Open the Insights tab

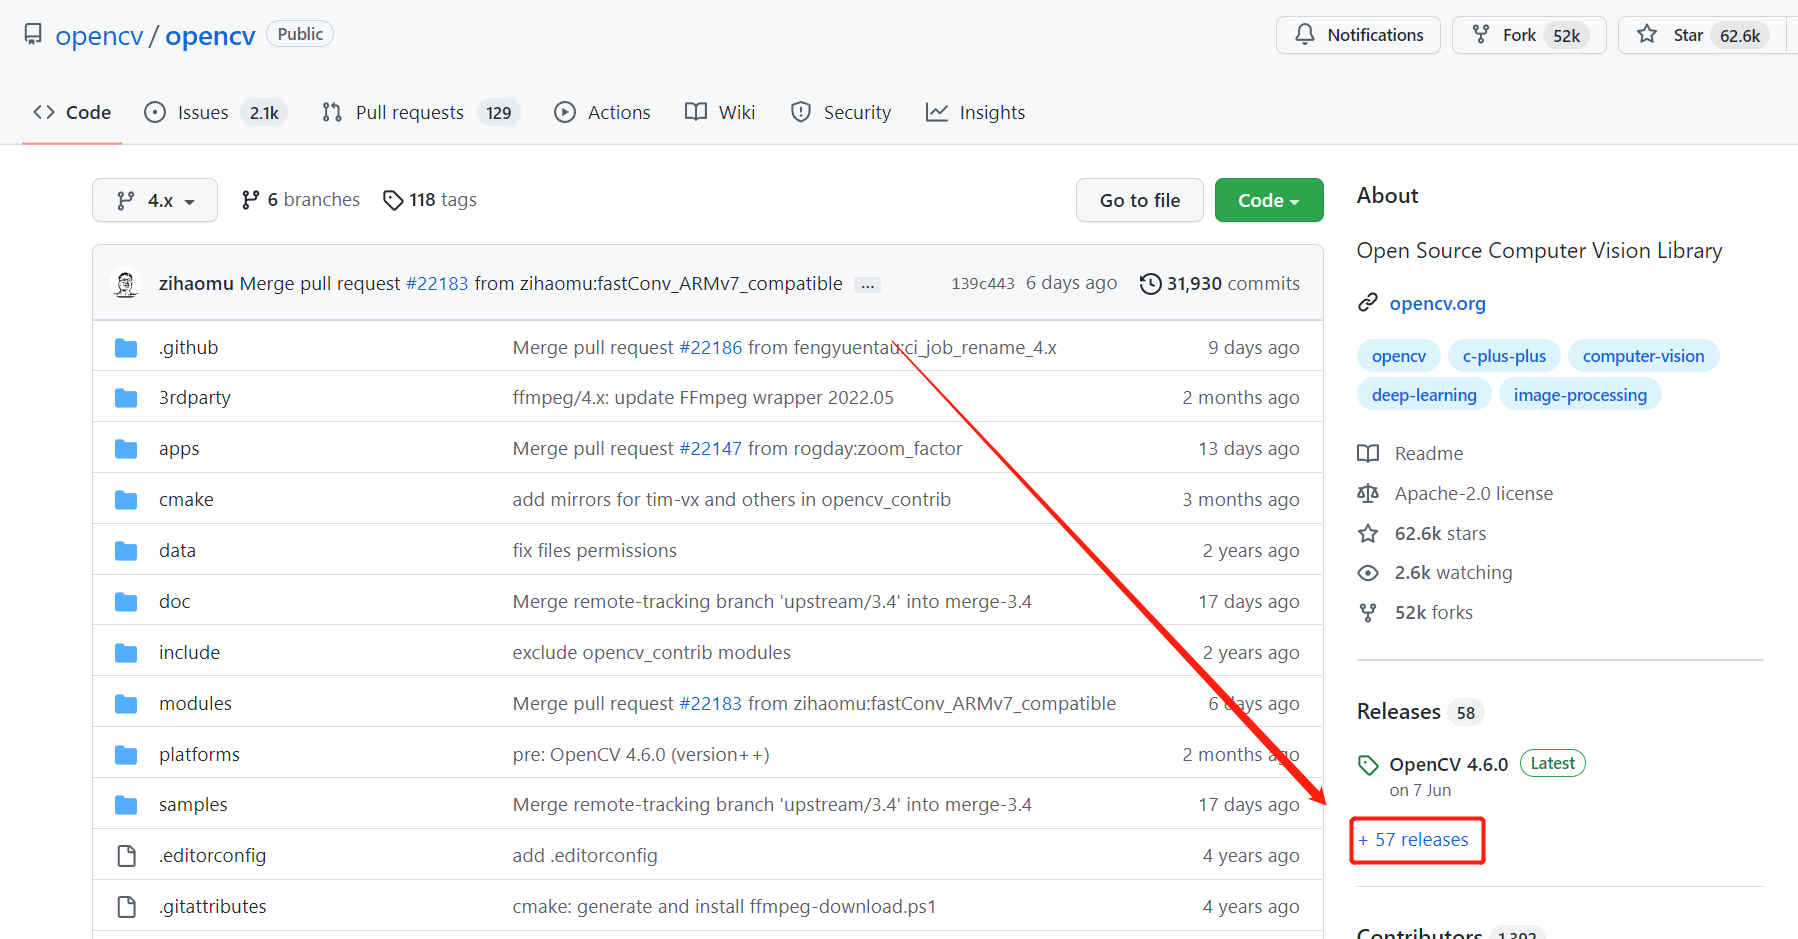976,113
